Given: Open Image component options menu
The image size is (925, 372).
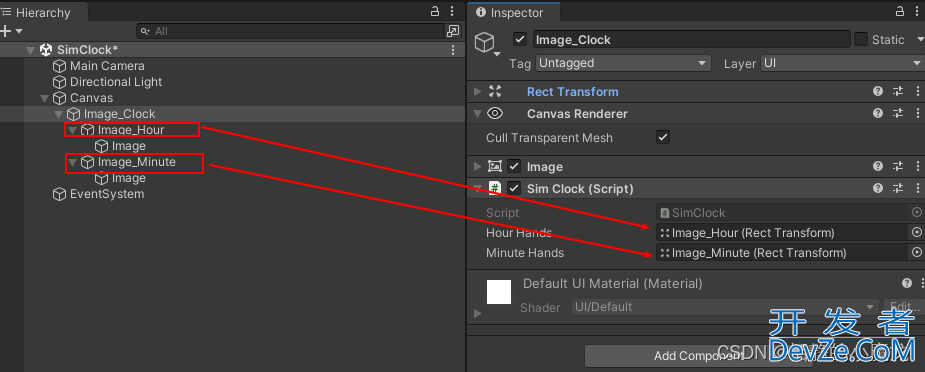Looking at the screenshot, I should point(917,166).
